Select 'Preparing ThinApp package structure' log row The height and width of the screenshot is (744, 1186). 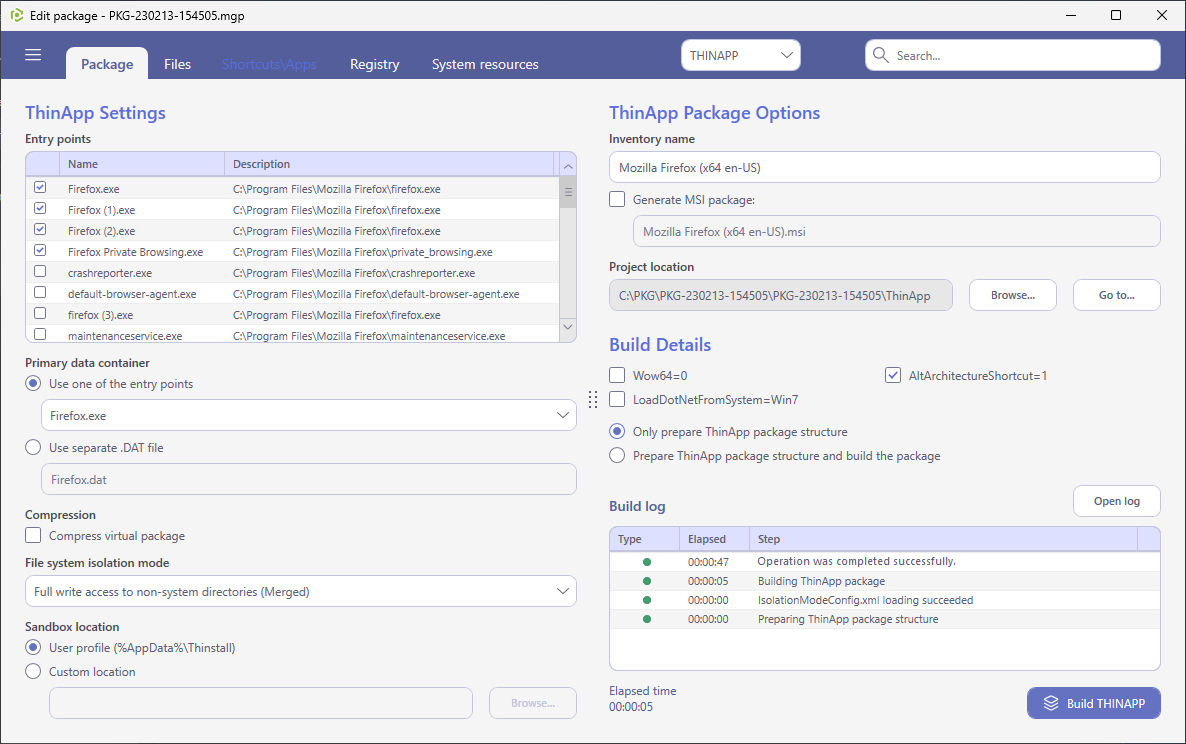click(884, 619)
